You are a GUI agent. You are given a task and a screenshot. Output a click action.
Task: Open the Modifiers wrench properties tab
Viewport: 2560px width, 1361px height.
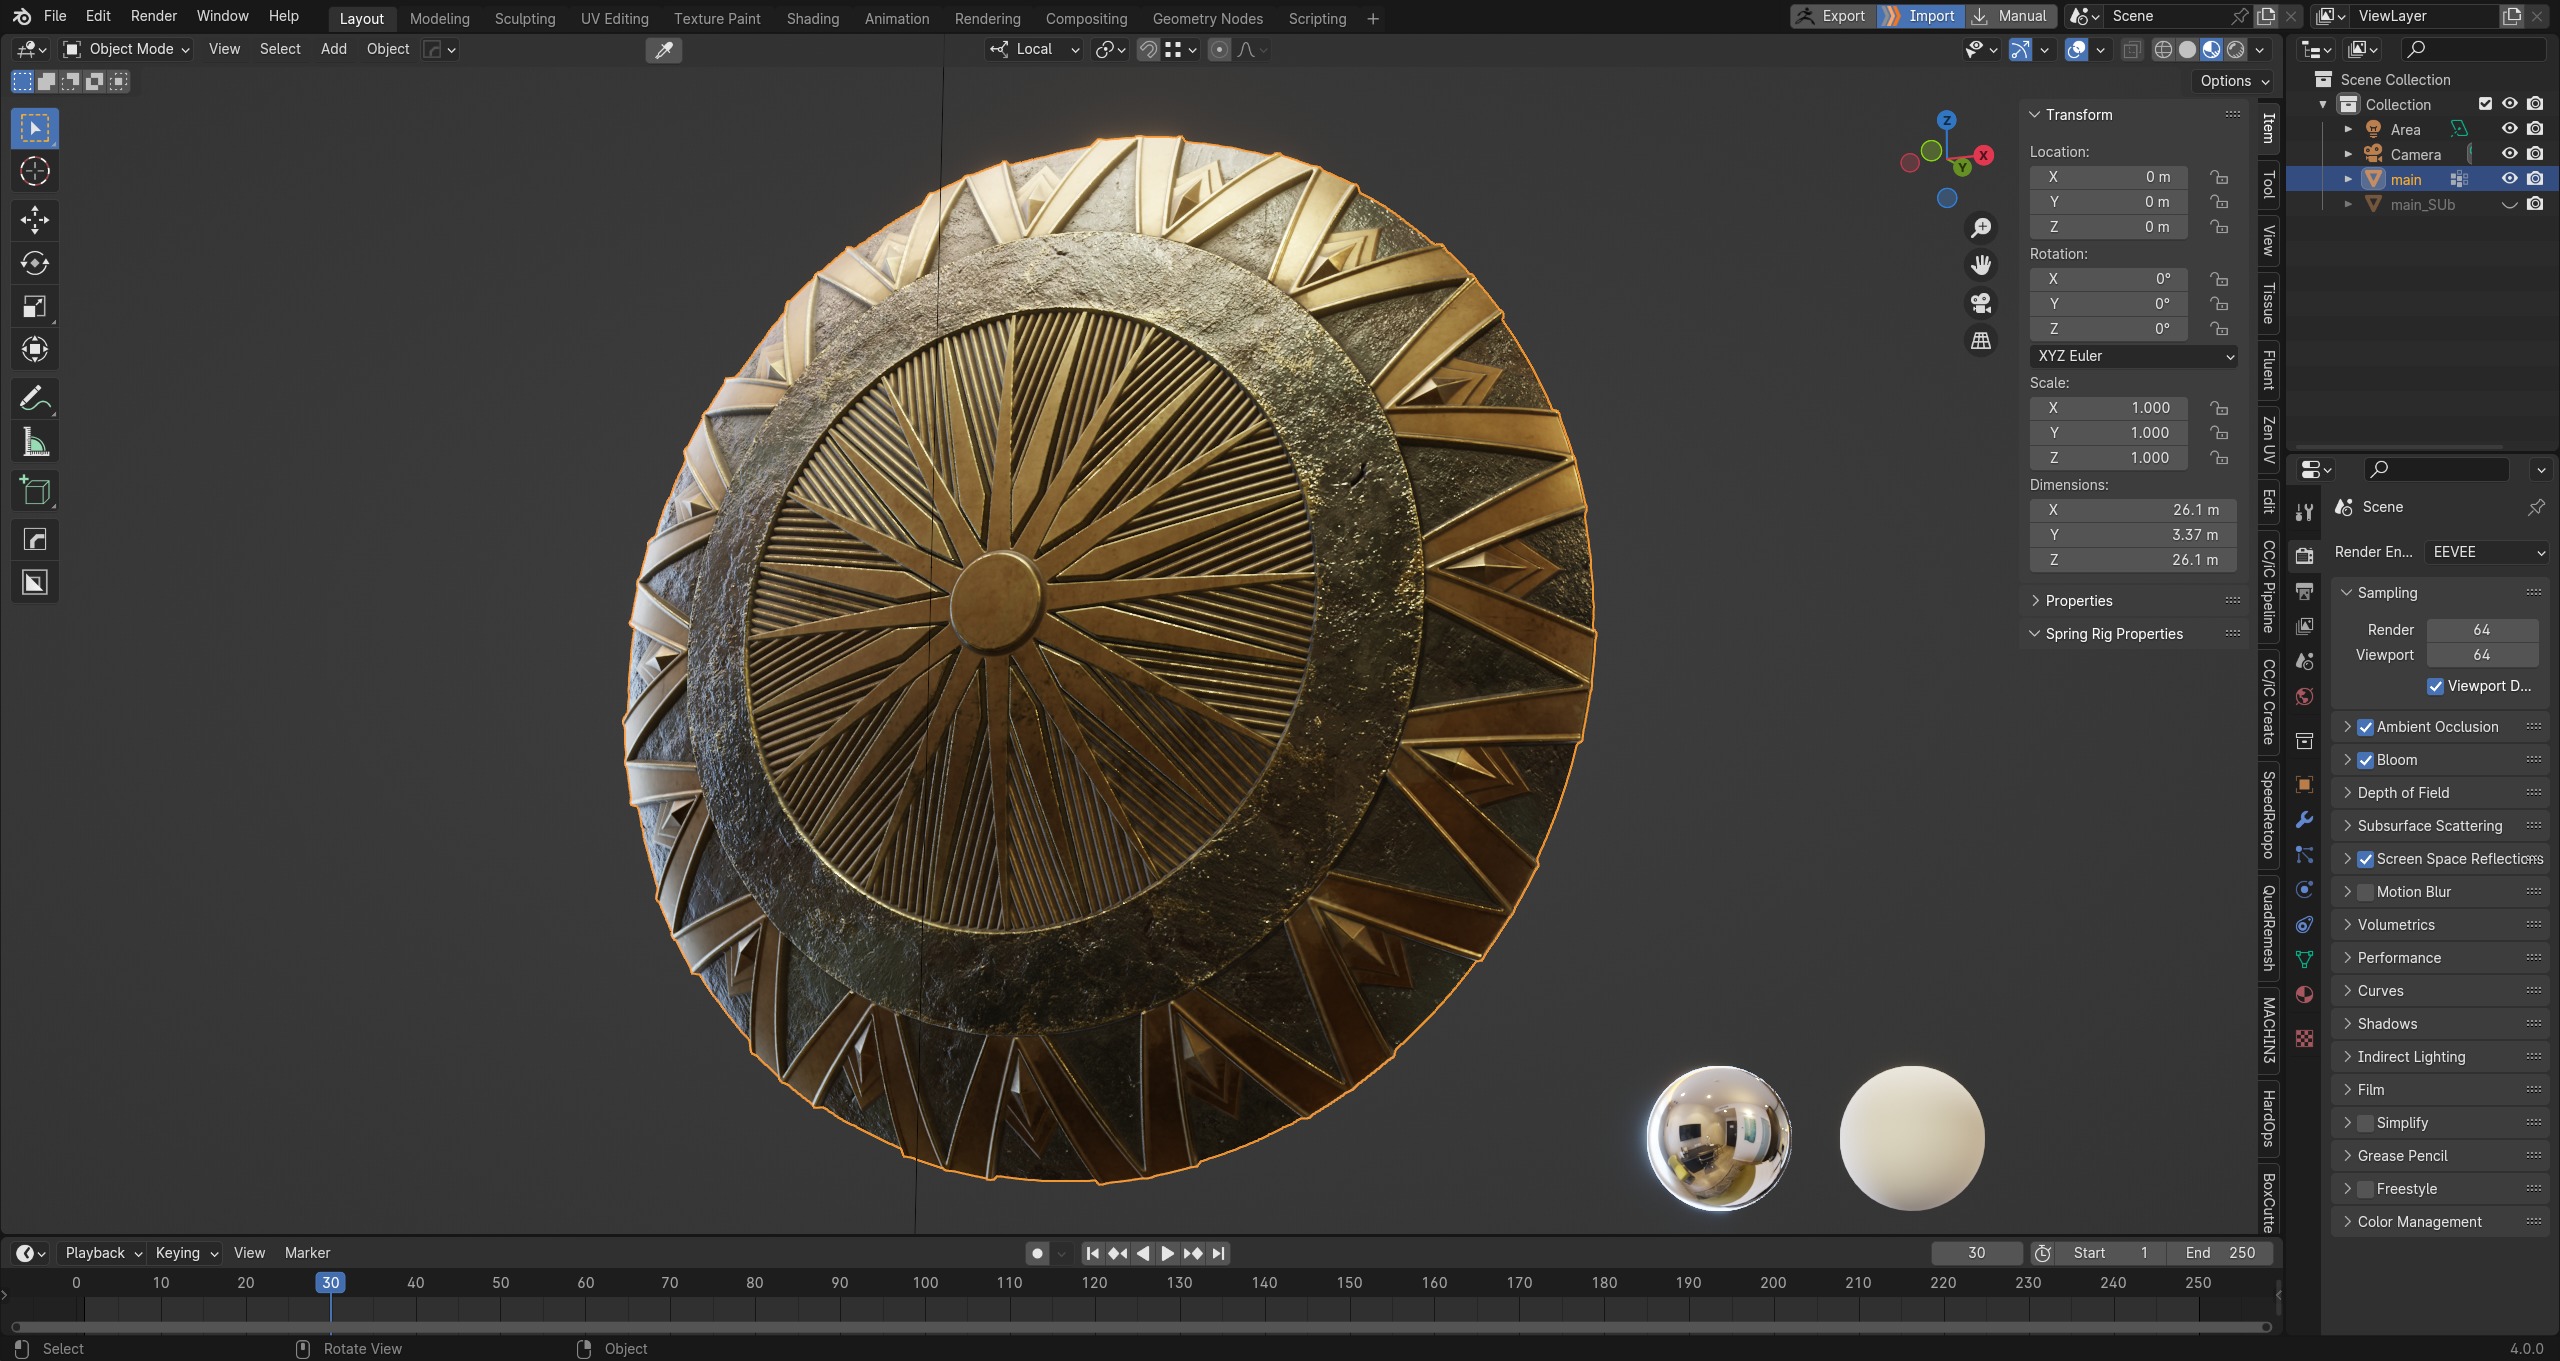click(x=2305, y=819)
